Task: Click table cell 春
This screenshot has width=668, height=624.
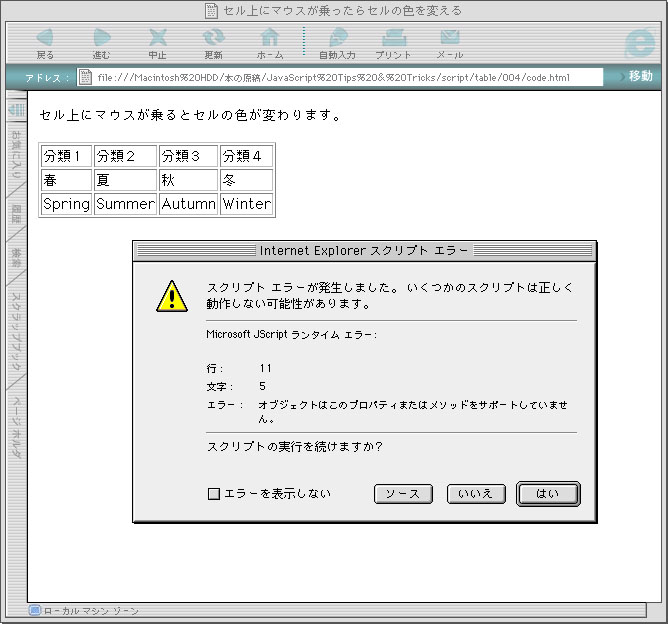Action: 66,180
